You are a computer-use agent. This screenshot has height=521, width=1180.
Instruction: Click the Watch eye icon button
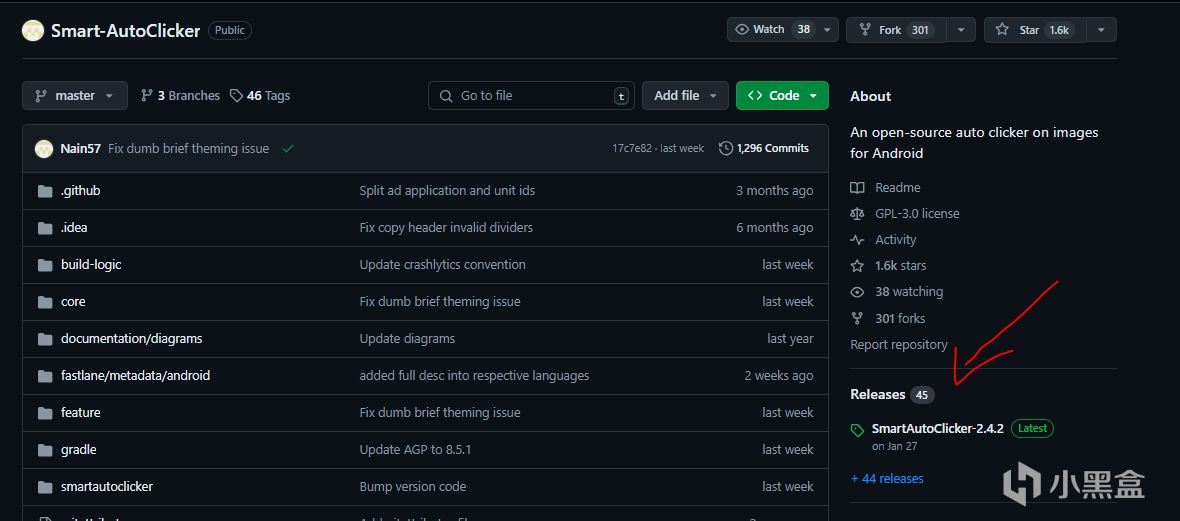(x=742, y=30)
